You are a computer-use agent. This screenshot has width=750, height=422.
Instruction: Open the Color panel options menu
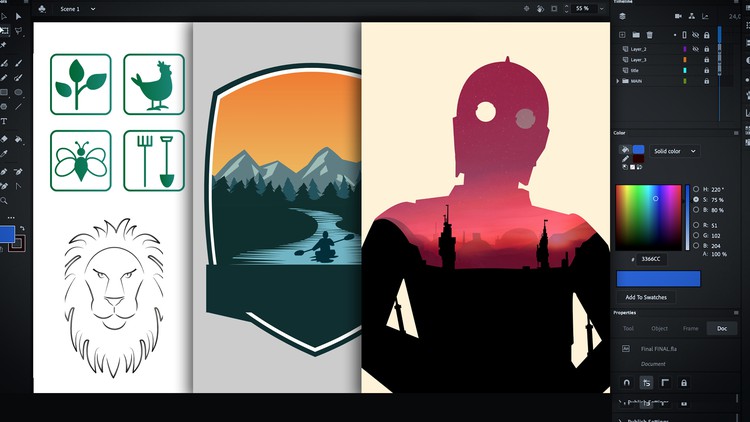point(736,133)
